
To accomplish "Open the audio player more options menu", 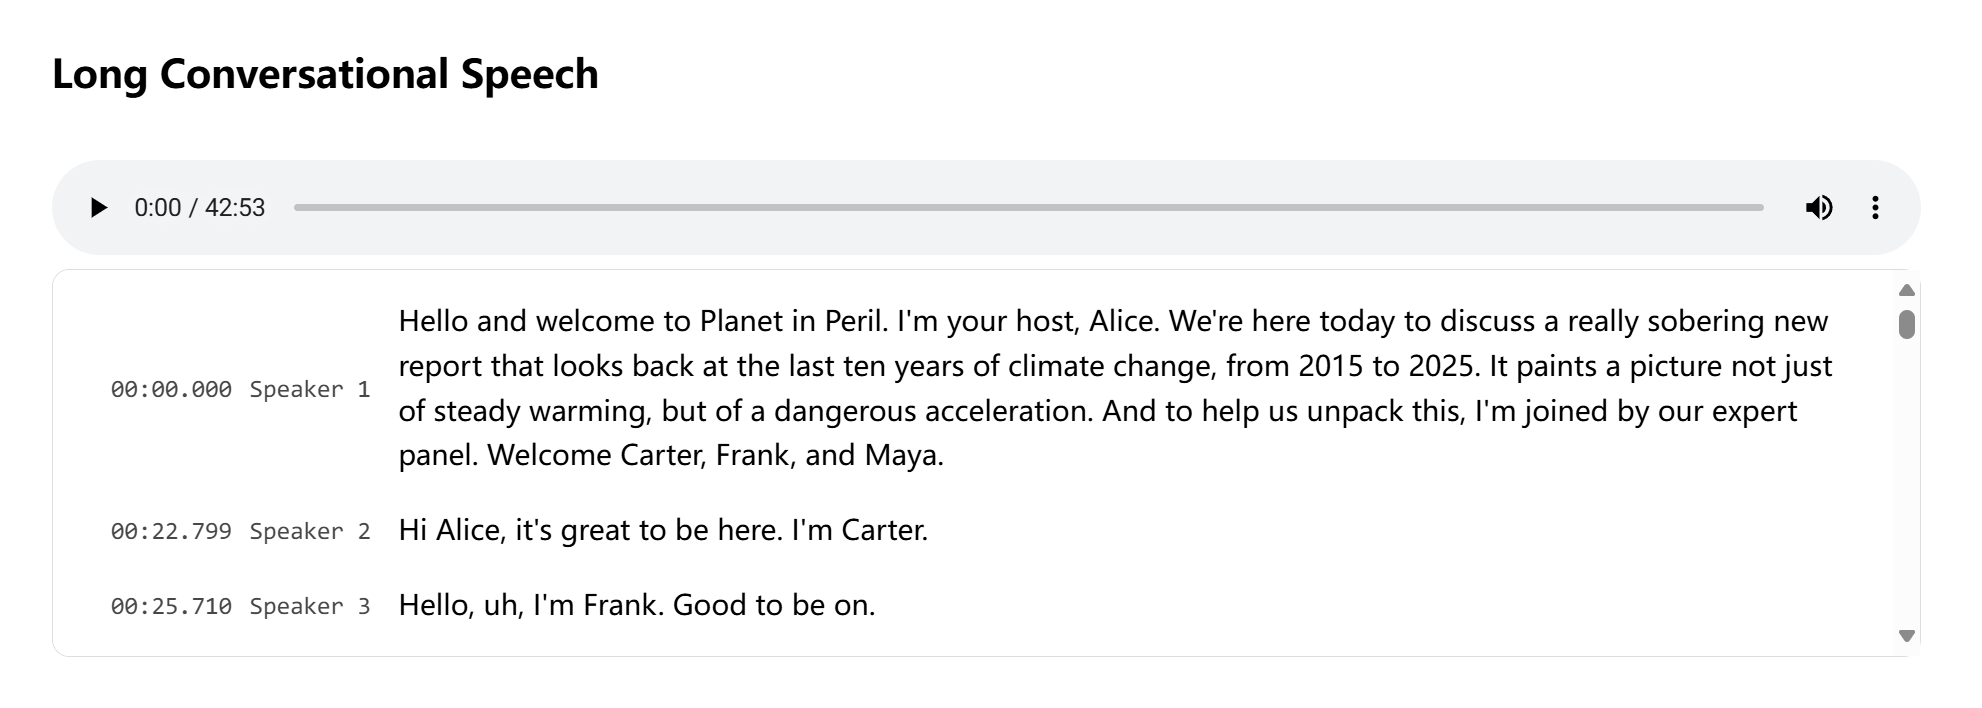I will 1875,208.
